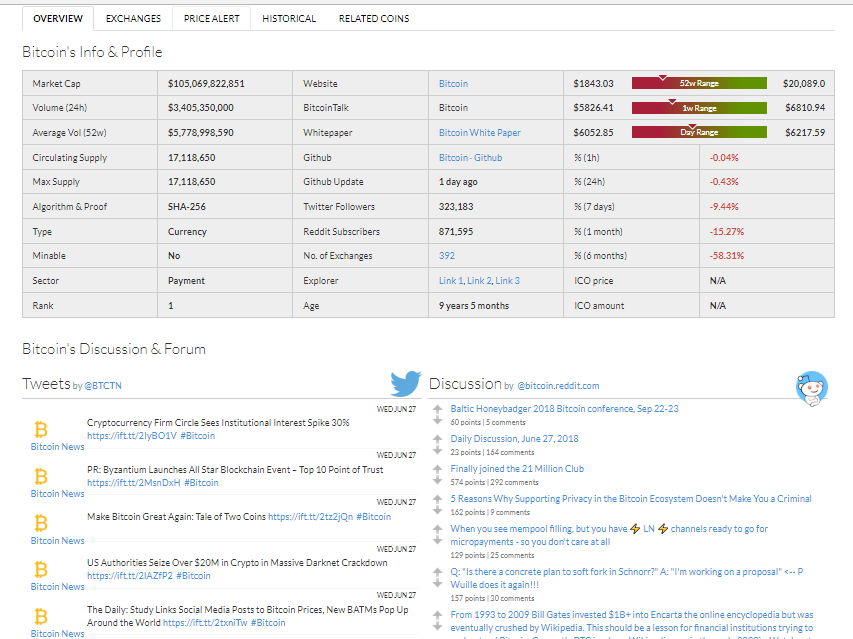Open Finally joined the 21 Million Club thread
This screenshot has height=639, width=853.
517,468
